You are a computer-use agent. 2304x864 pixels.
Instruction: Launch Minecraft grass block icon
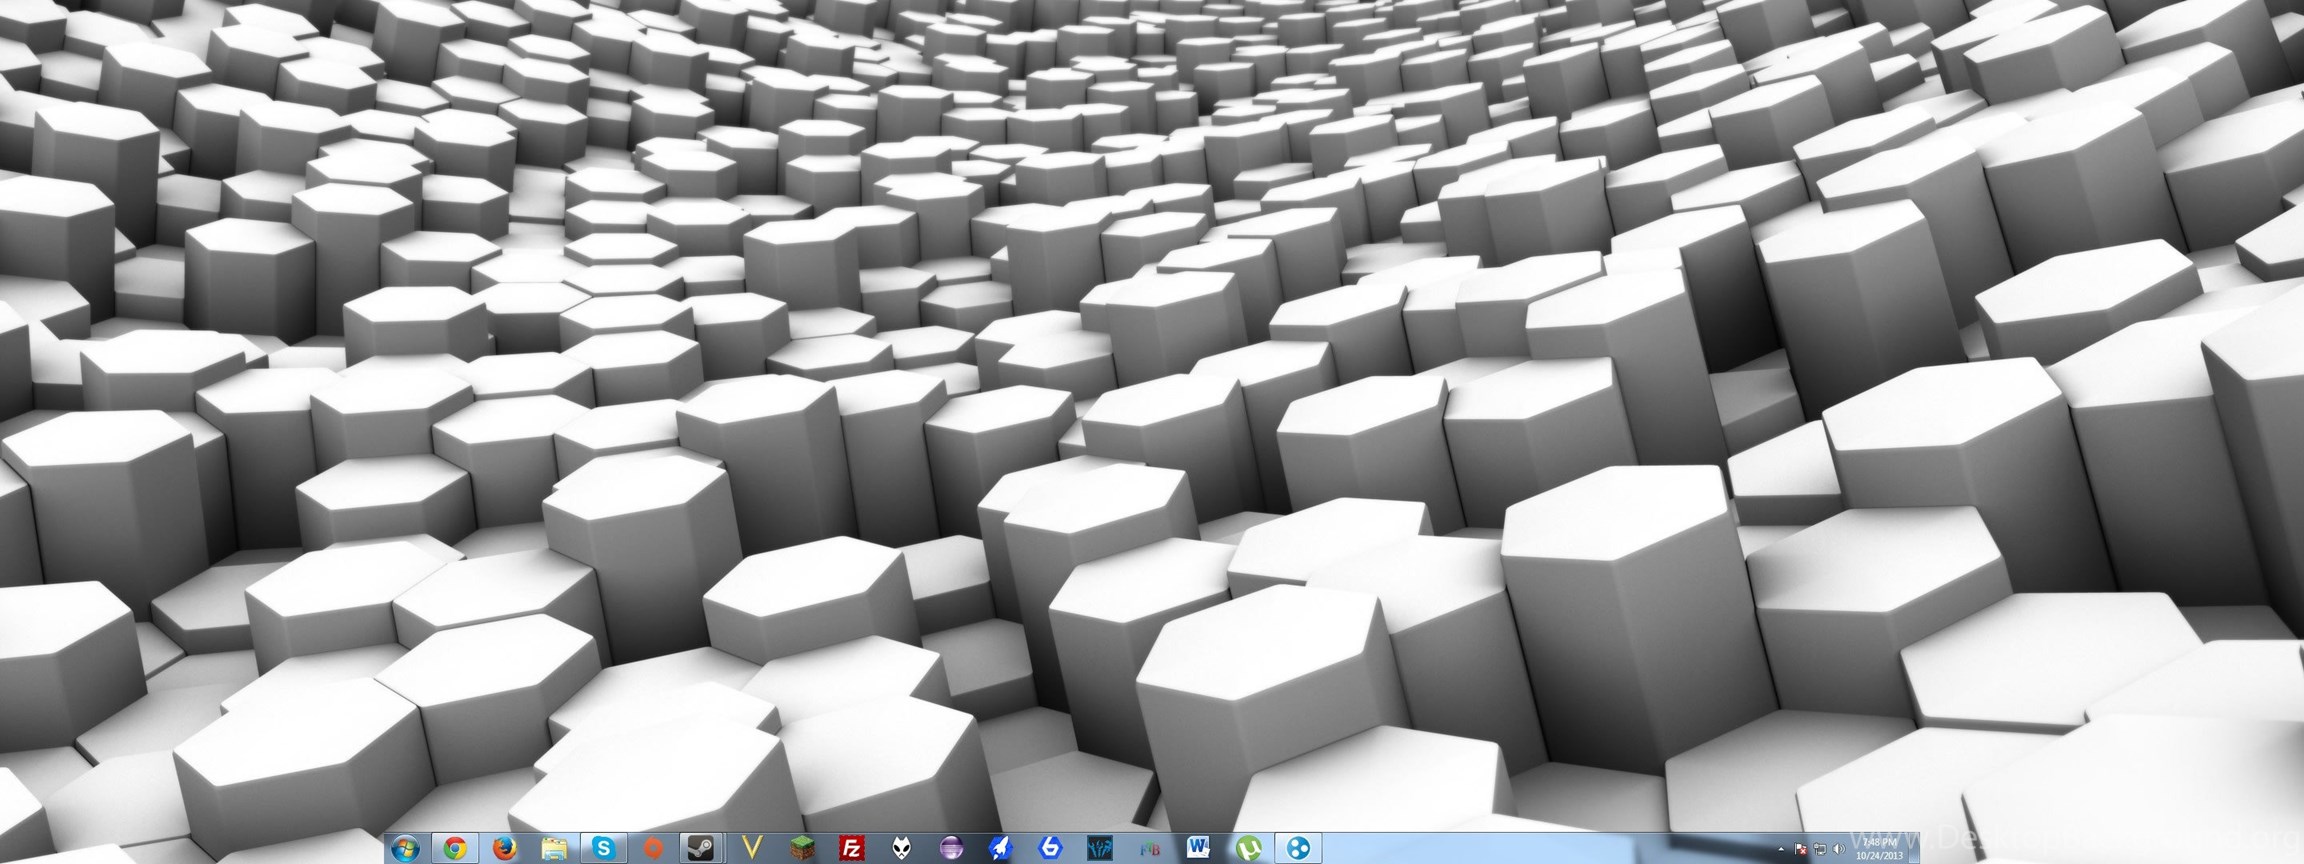(802, 848)
